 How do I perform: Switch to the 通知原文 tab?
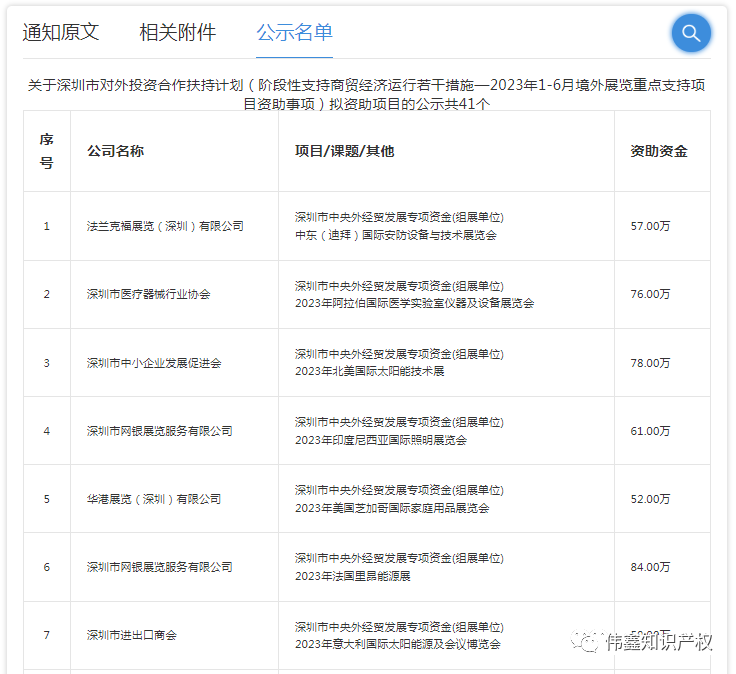pos(61,32)
